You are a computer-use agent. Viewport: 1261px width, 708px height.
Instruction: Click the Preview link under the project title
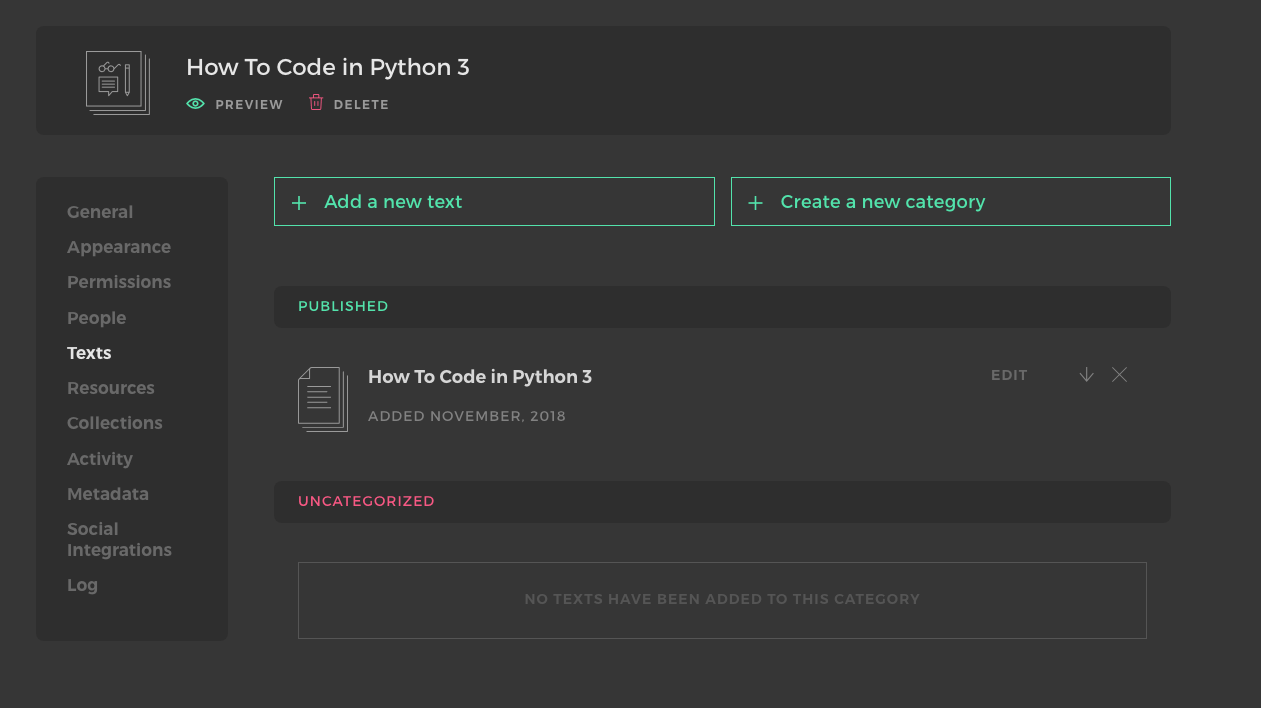click(235, 104)
